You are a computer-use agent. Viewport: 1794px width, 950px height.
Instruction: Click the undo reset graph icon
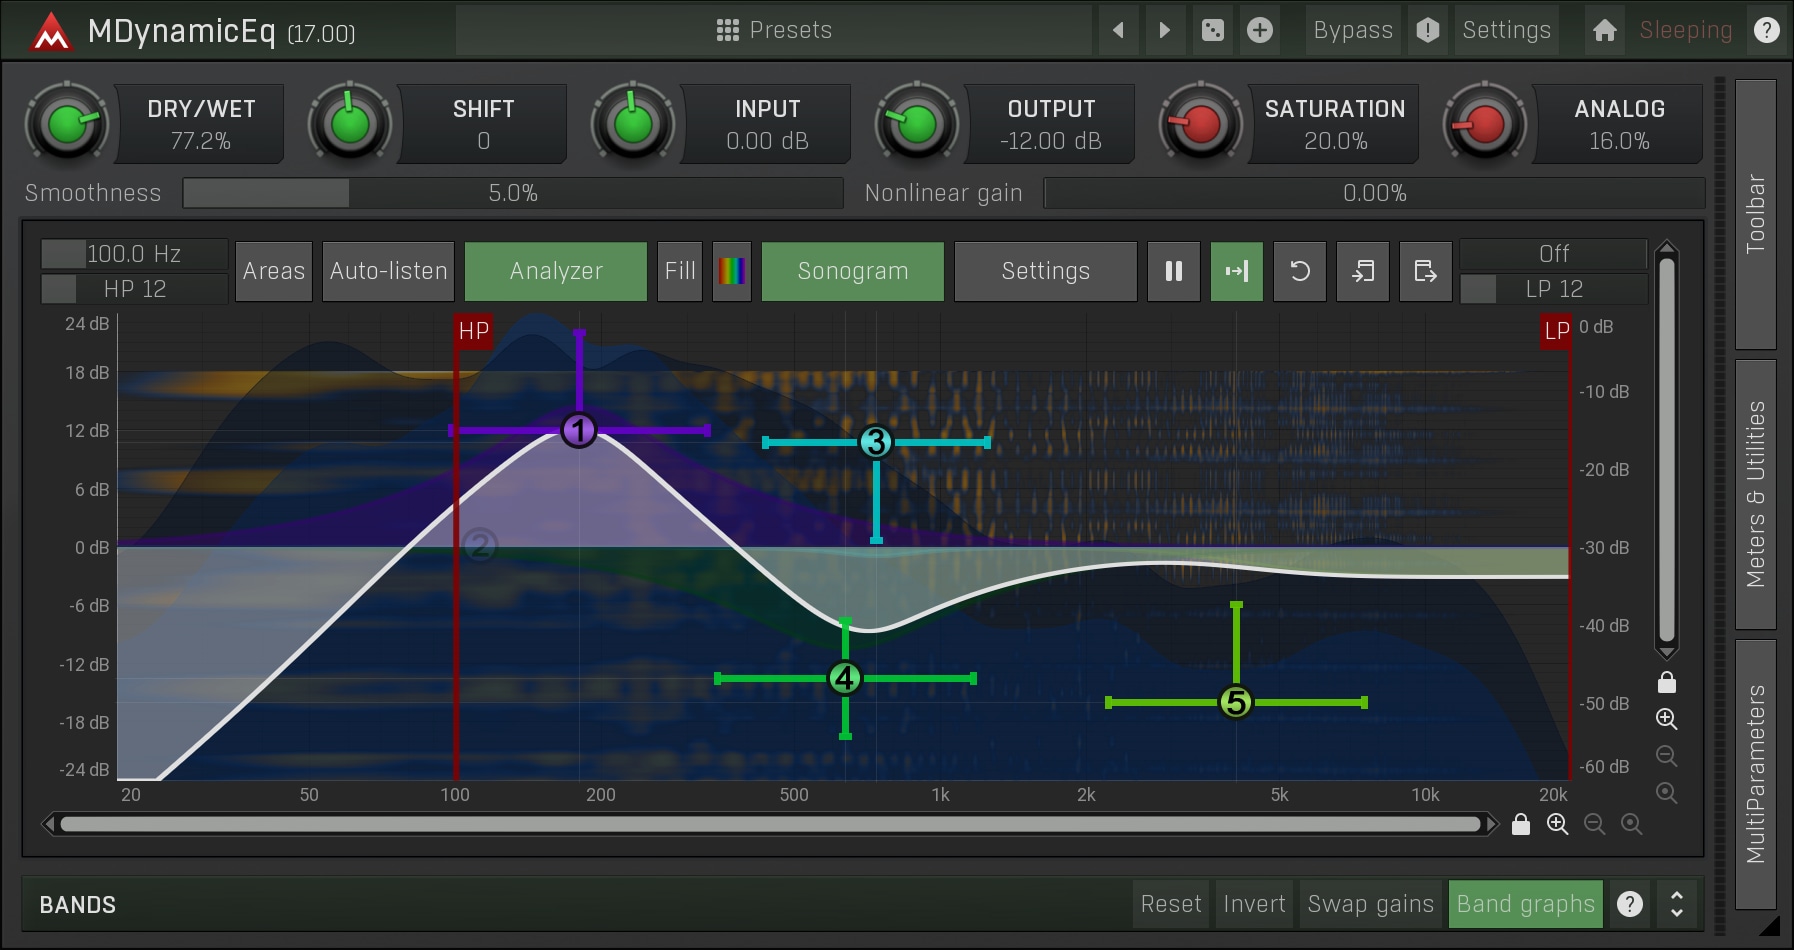click(x=1300, y=271)
